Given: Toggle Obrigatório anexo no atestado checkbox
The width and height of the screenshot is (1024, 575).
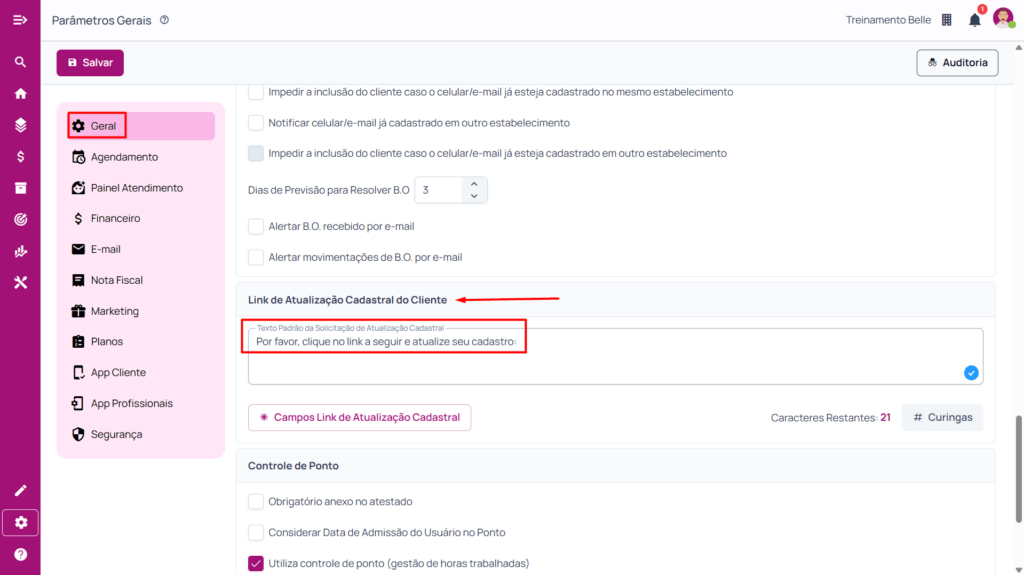Looking at the screenshot, I should tap(256, 501).
